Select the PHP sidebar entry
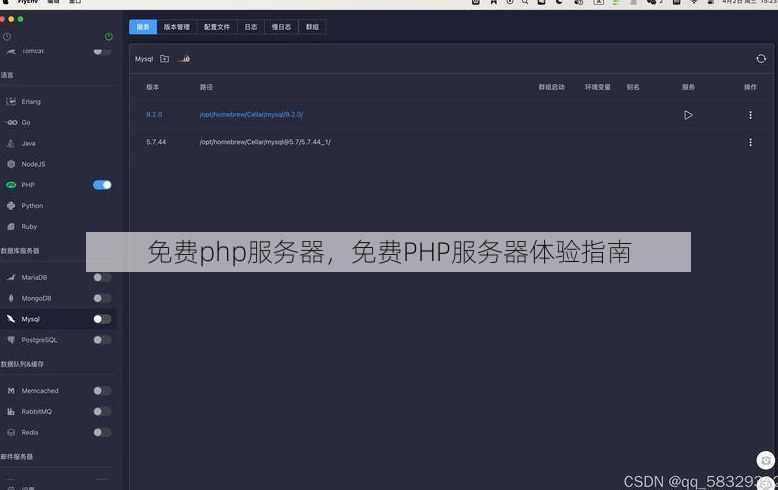The height and width of the screenshot is (490, 778). coord(28,184)
